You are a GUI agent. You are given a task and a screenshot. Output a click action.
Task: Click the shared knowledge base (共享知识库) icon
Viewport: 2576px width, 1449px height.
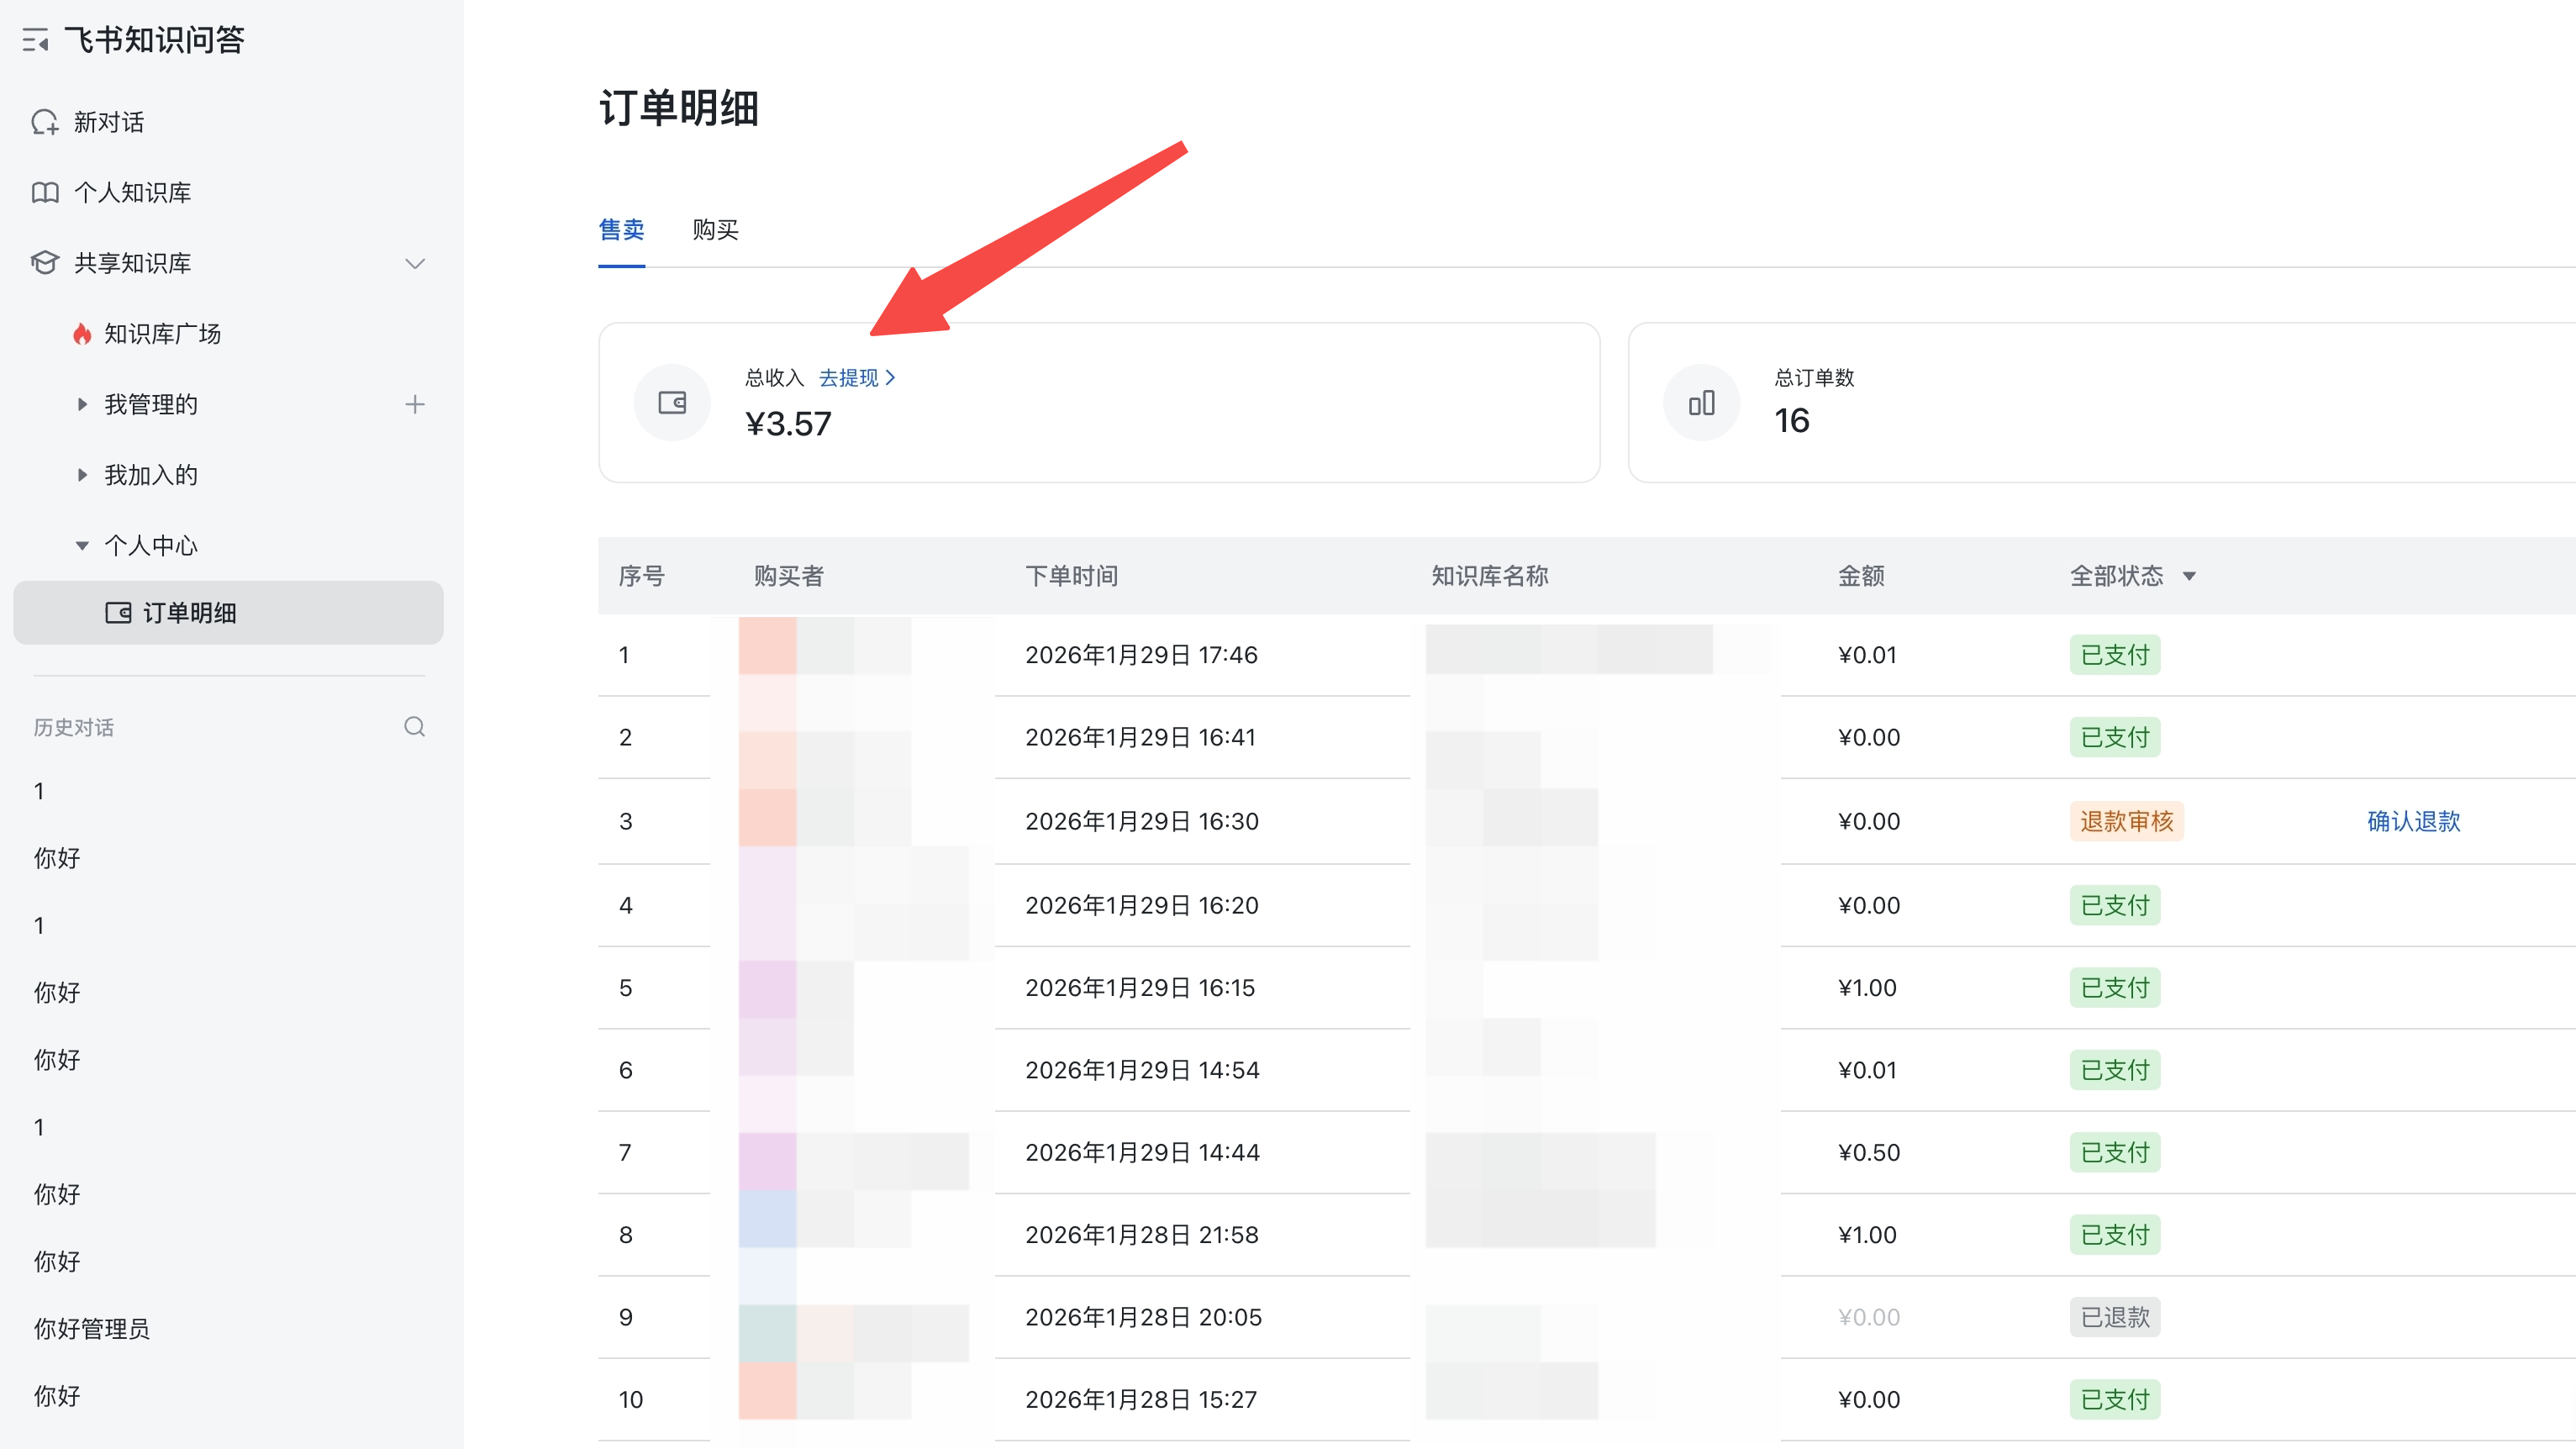click(x=45, y=263)
